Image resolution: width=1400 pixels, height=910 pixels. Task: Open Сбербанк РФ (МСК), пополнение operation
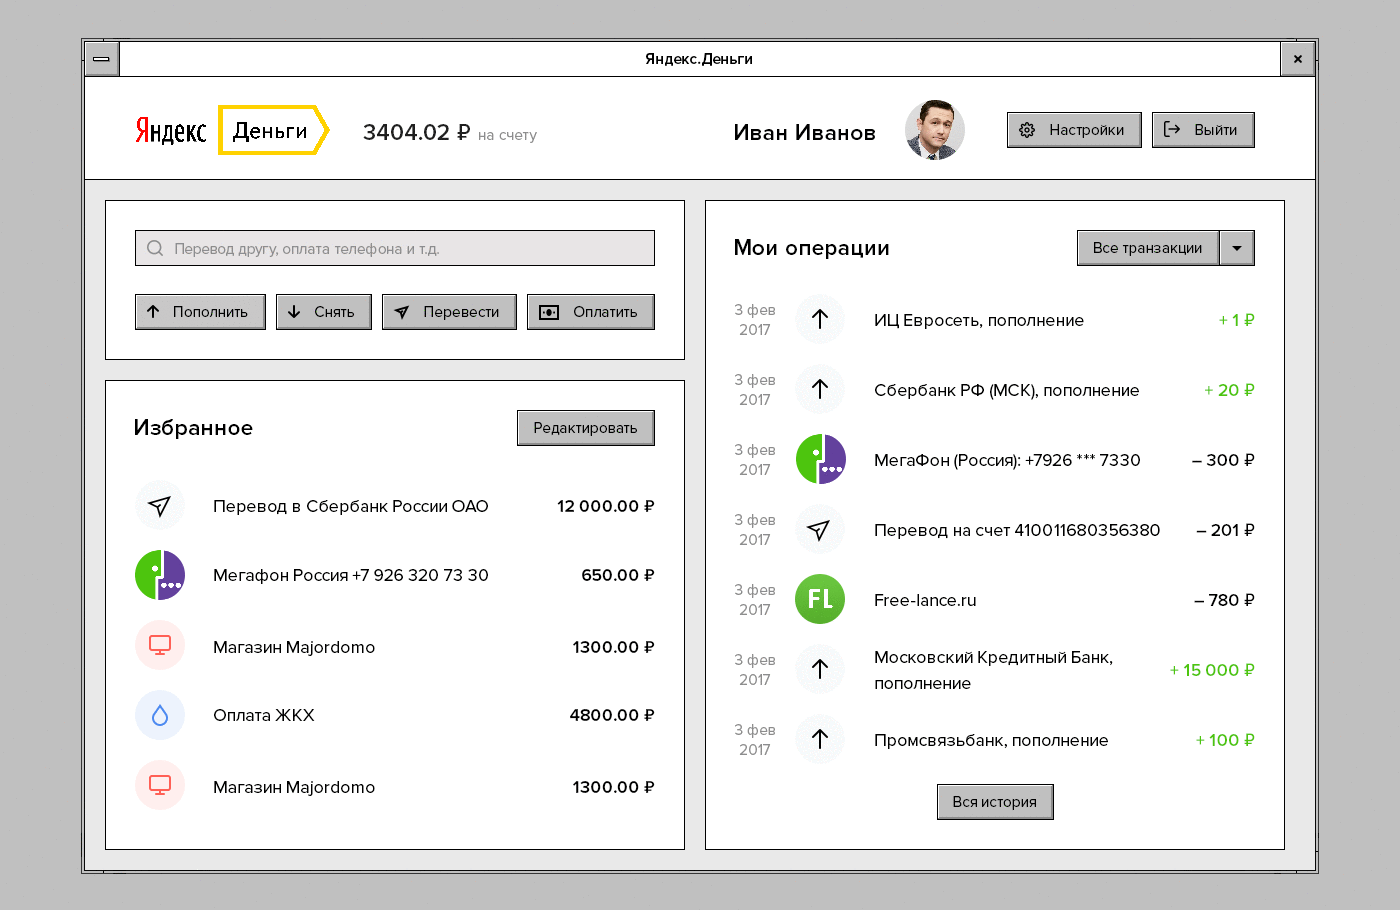pyautogui.click(x=1007, y=390)
